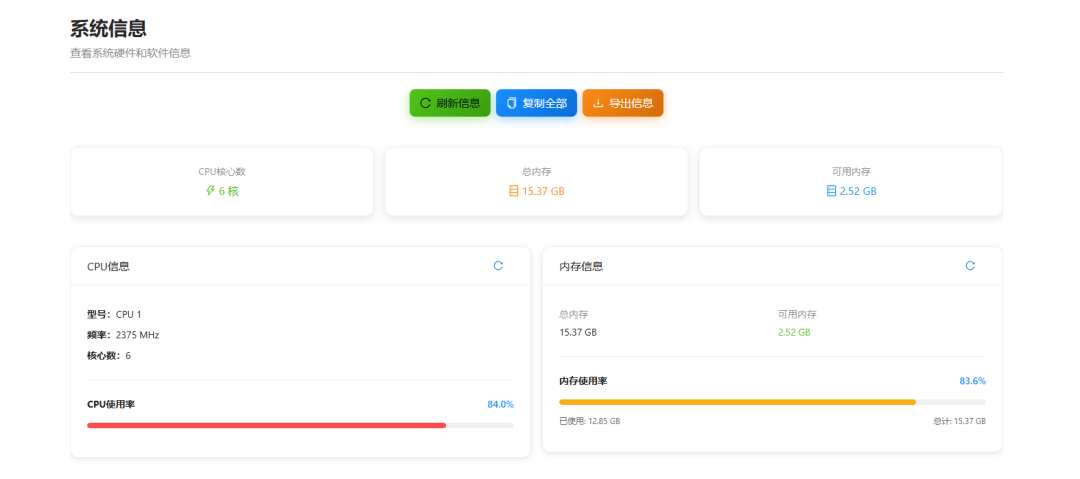Click the 内存信息 panel title

581,266
